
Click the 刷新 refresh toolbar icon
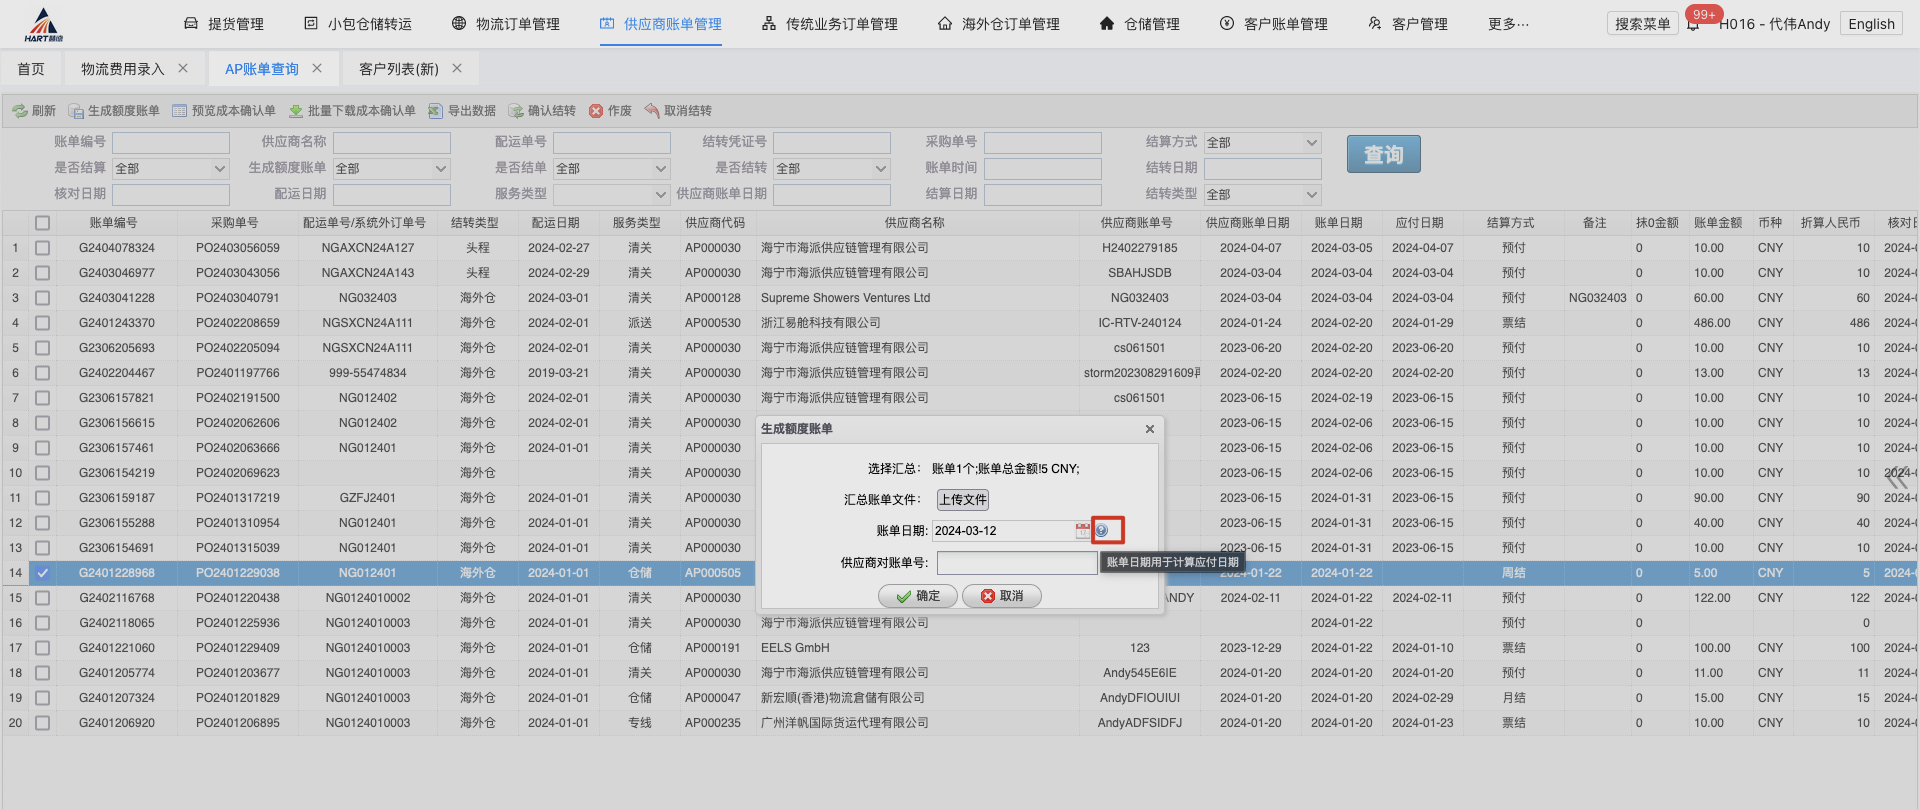(x=20, y=111)
